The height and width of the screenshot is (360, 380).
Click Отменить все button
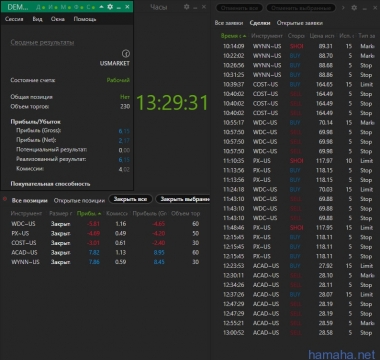pyautogui.click(x=239, y=8)
